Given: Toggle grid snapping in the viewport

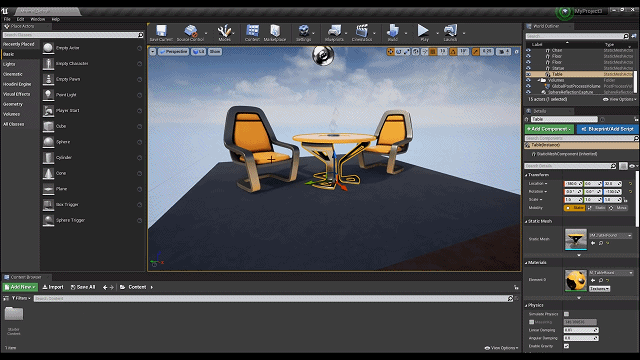Looking at the screenshot, I should tap(433, 52).
